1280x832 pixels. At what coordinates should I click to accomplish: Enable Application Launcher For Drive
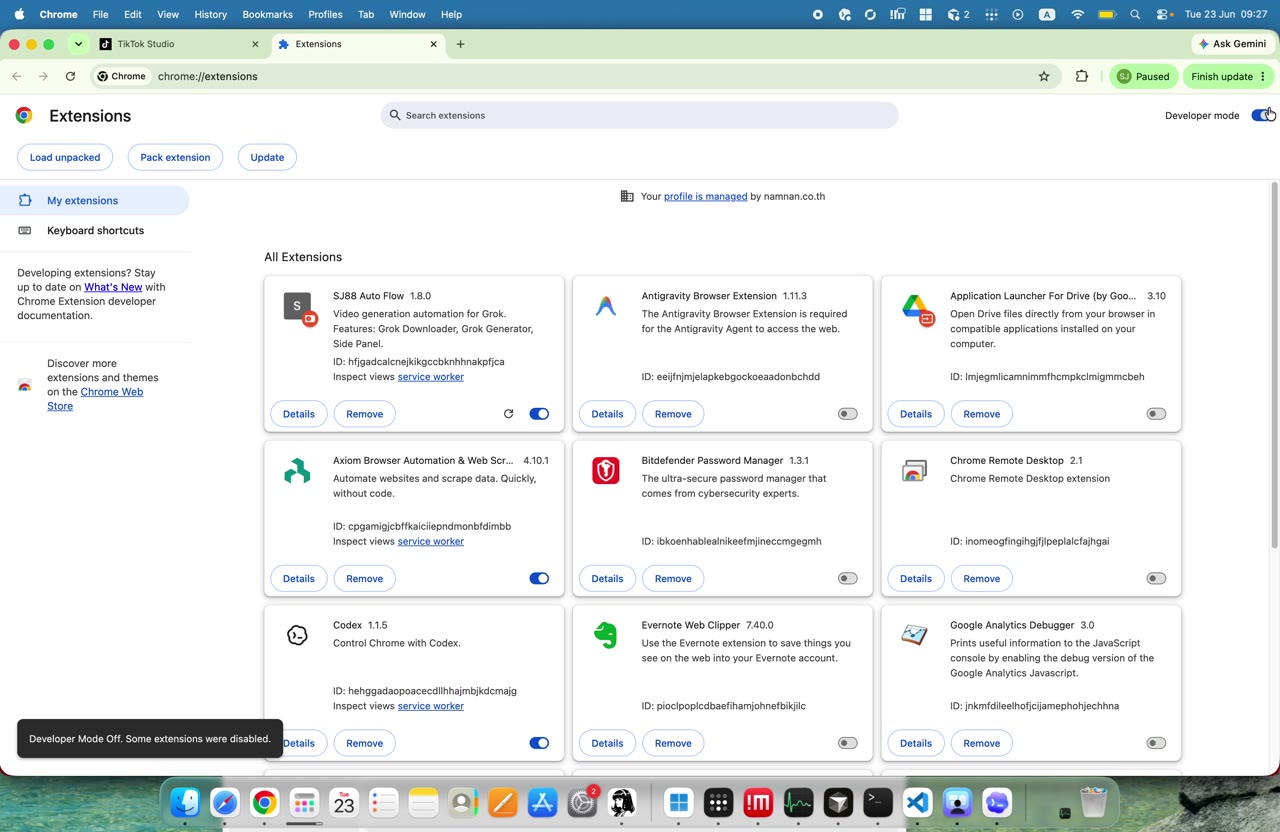1156,414
